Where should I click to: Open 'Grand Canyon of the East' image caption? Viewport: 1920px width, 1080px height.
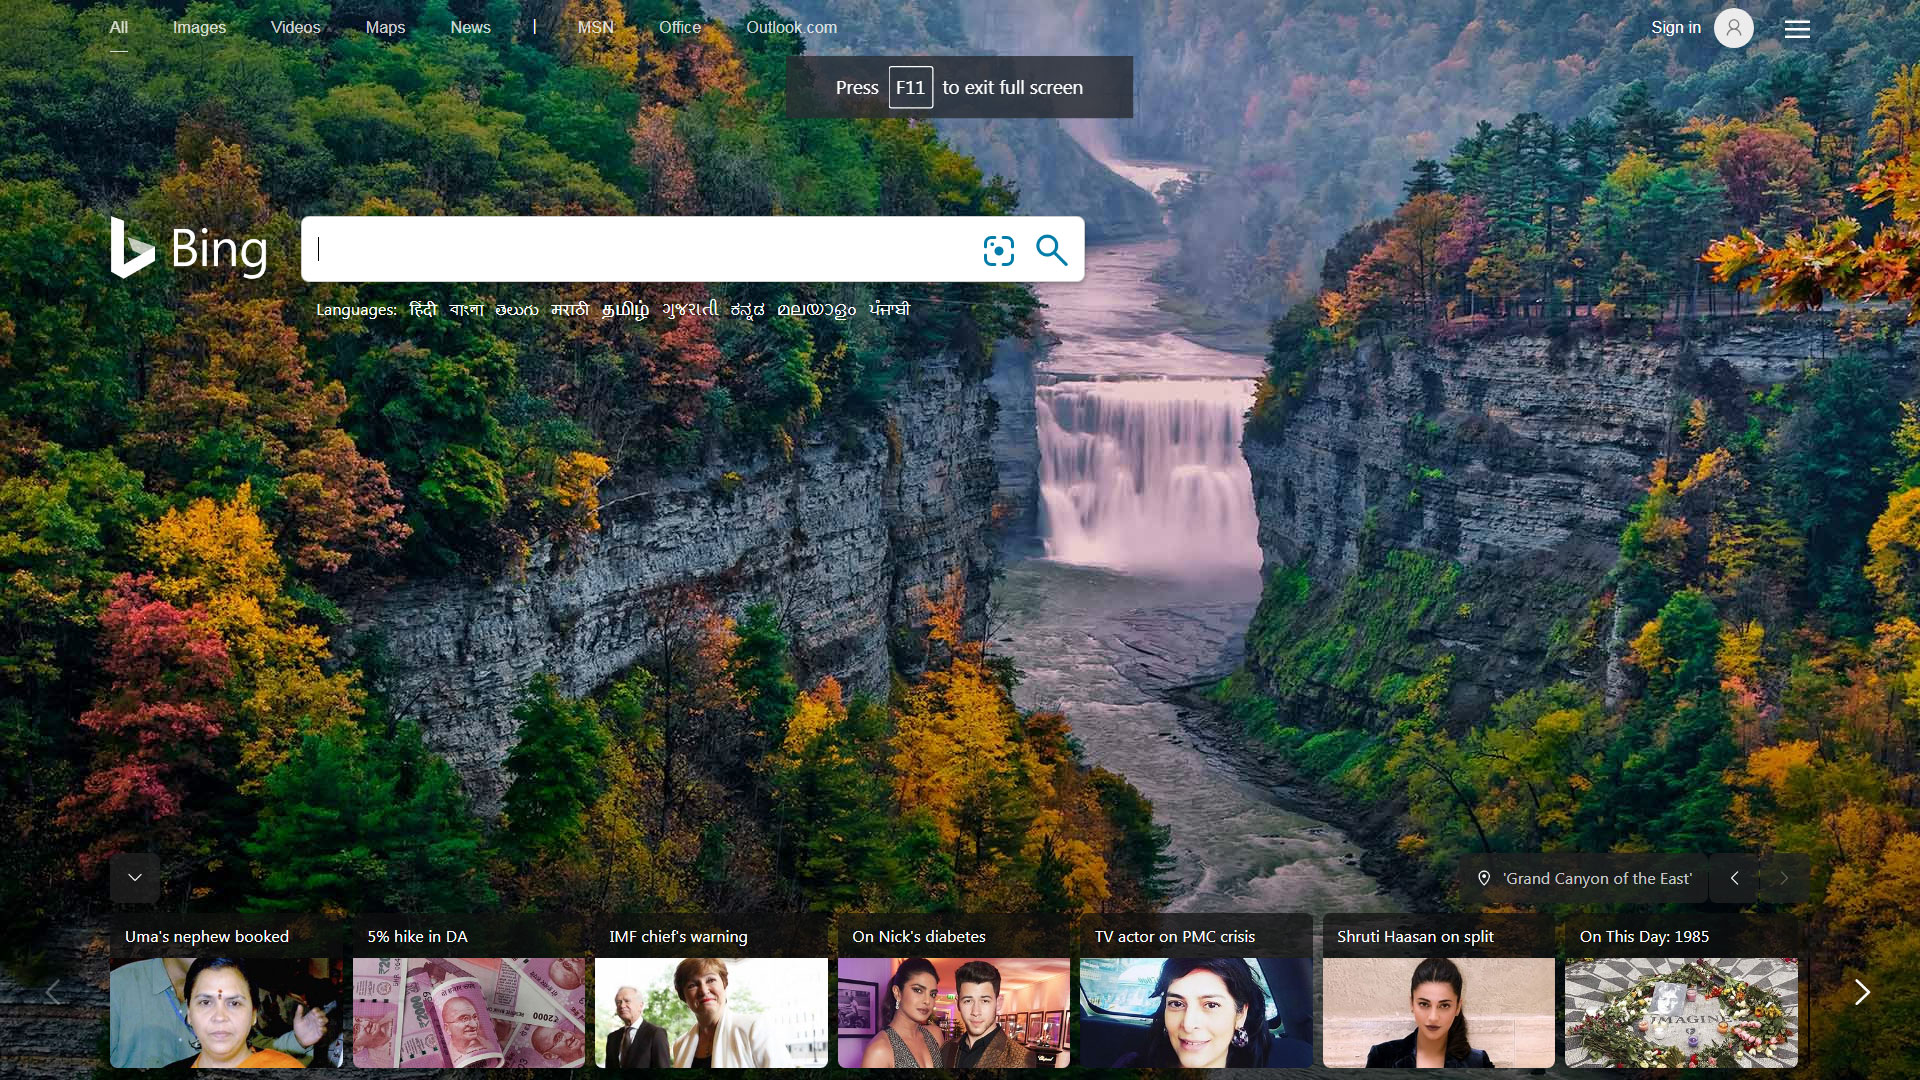[x=1598, y=879]
